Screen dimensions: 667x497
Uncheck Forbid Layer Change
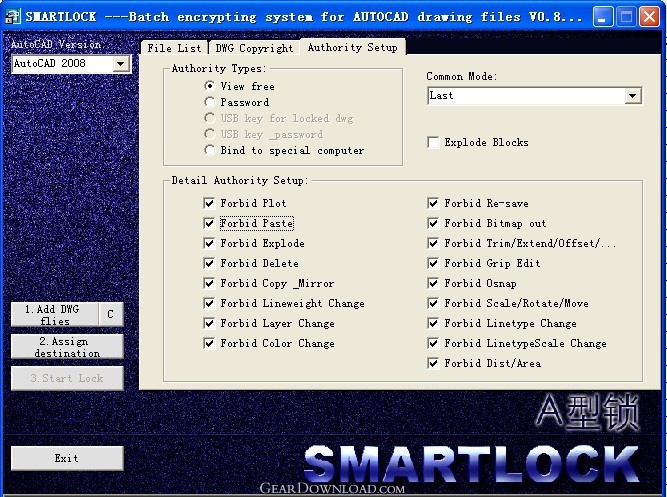(209, 323)
